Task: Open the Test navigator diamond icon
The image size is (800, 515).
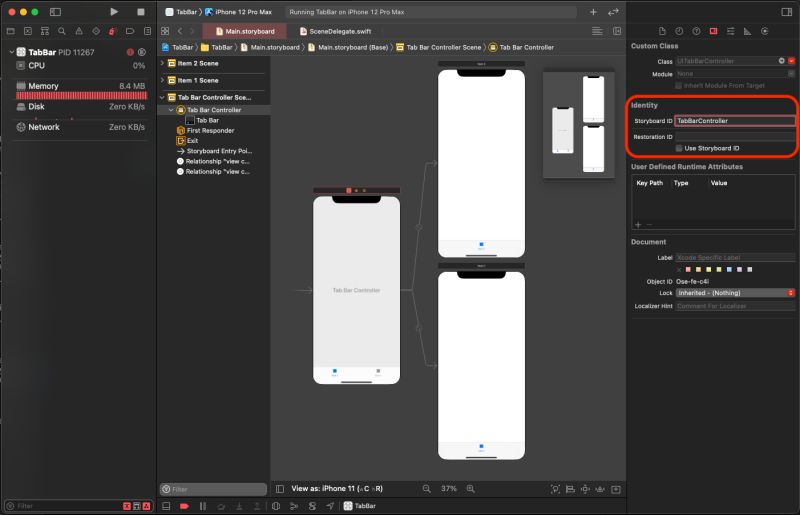Action: click(96, 31)
